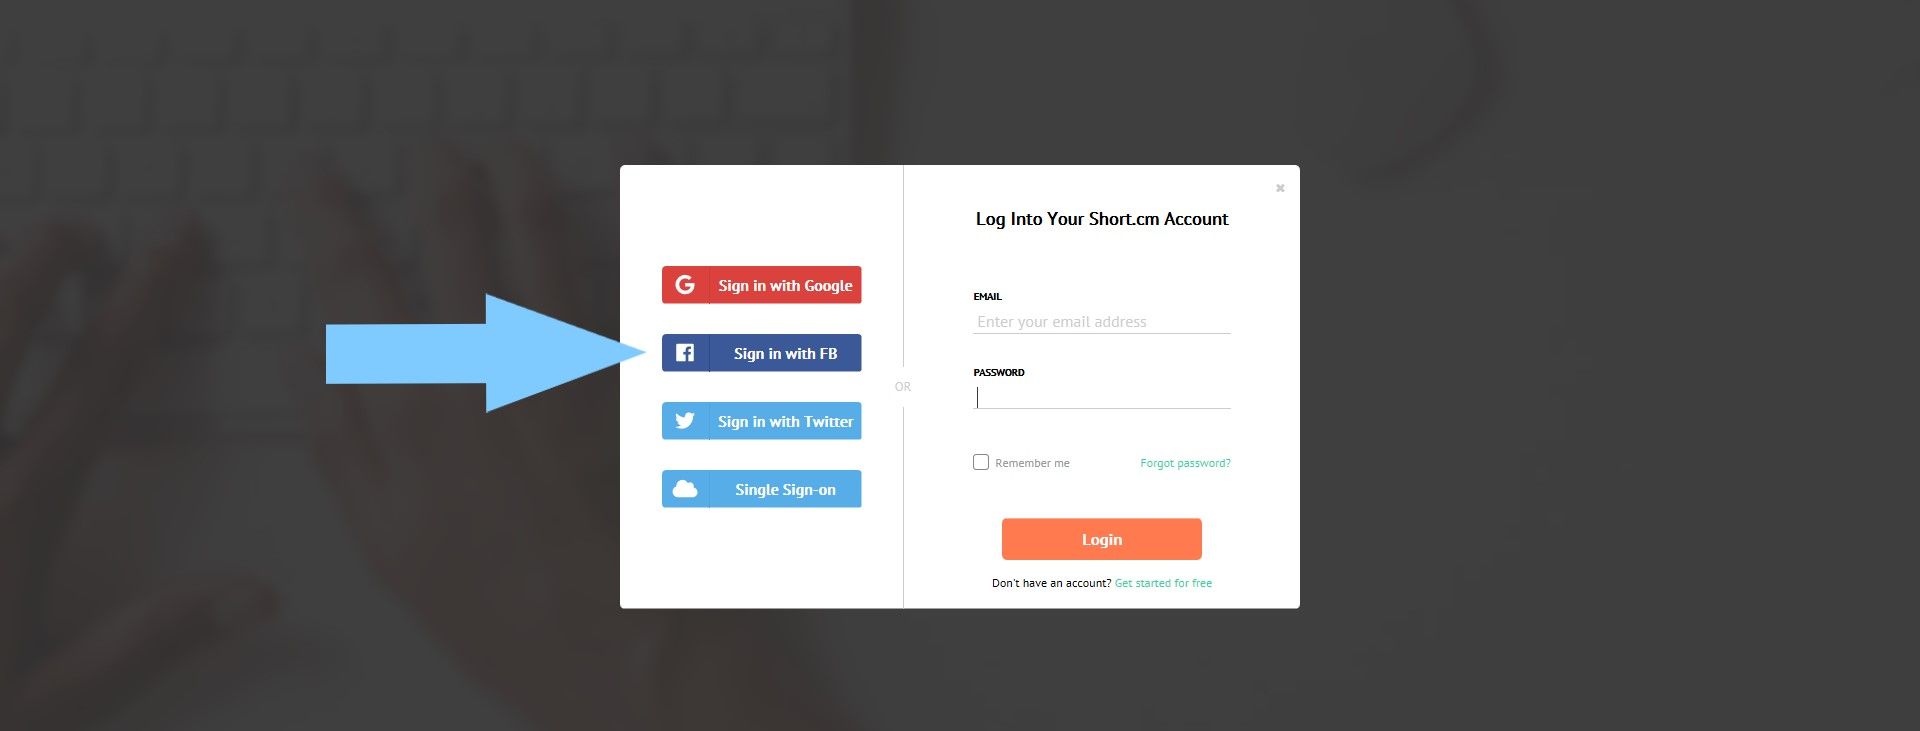Click the Remember me label text
This screenshot has height=731, width=1920.
(1032, 463)
